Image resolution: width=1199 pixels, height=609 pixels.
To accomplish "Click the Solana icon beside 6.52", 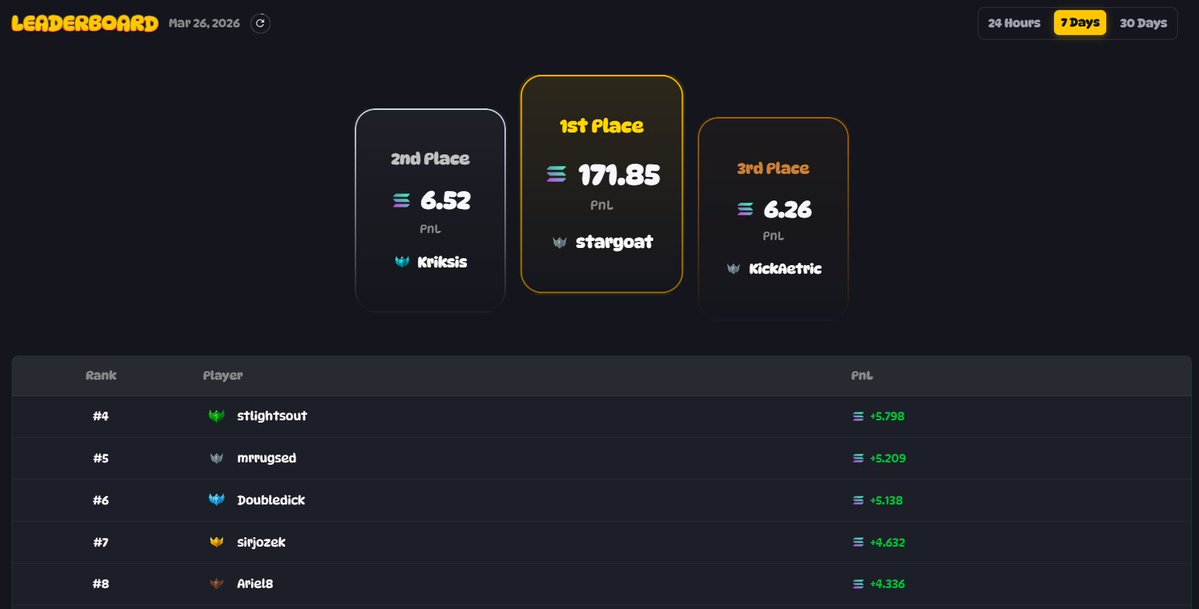I will pyautogui.click(x=401, y=200).
